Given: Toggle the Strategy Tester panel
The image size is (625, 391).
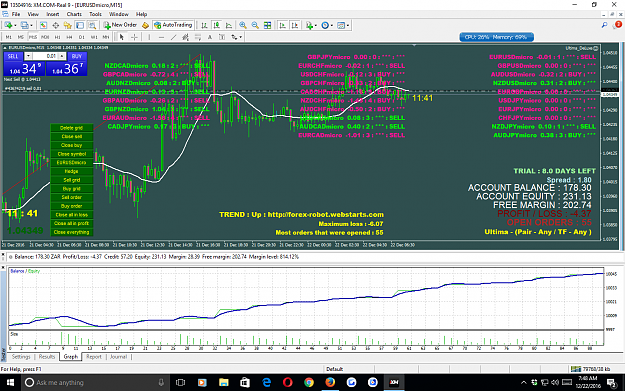Looking at the screenshot, I should tap(92, 25).
